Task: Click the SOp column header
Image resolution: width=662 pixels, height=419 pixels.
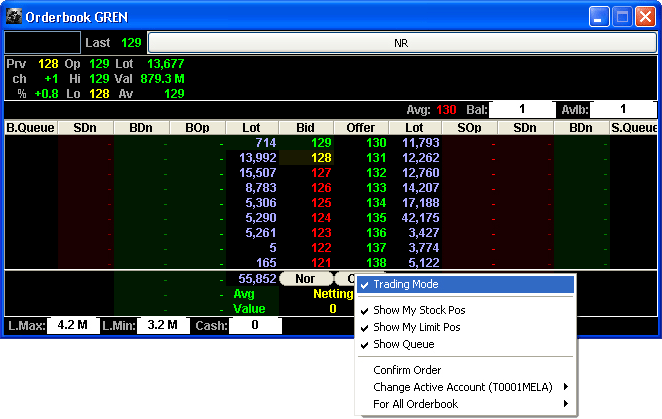Action: click(469, 128)
